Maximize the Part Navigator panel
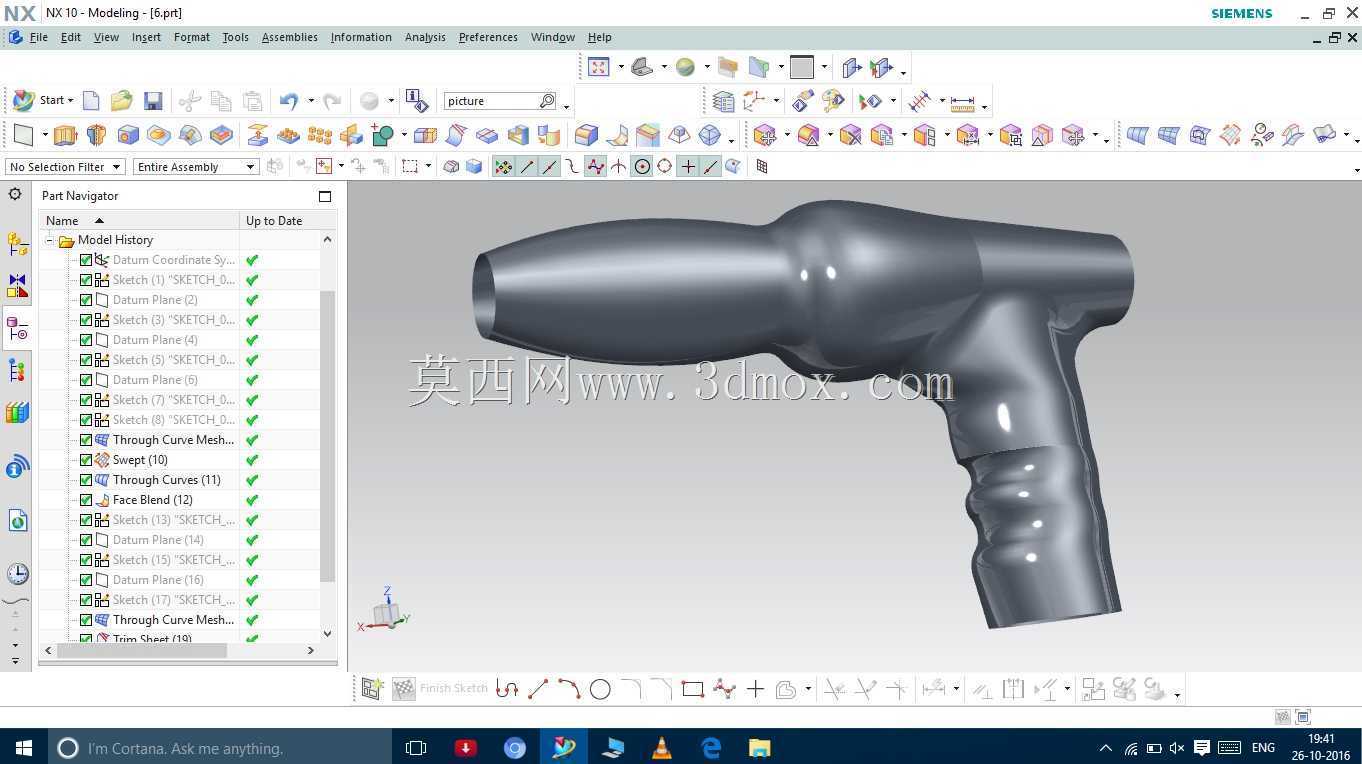Viewport: 1362px width, 764px height. pyautogui.click(x=324, y=196)
